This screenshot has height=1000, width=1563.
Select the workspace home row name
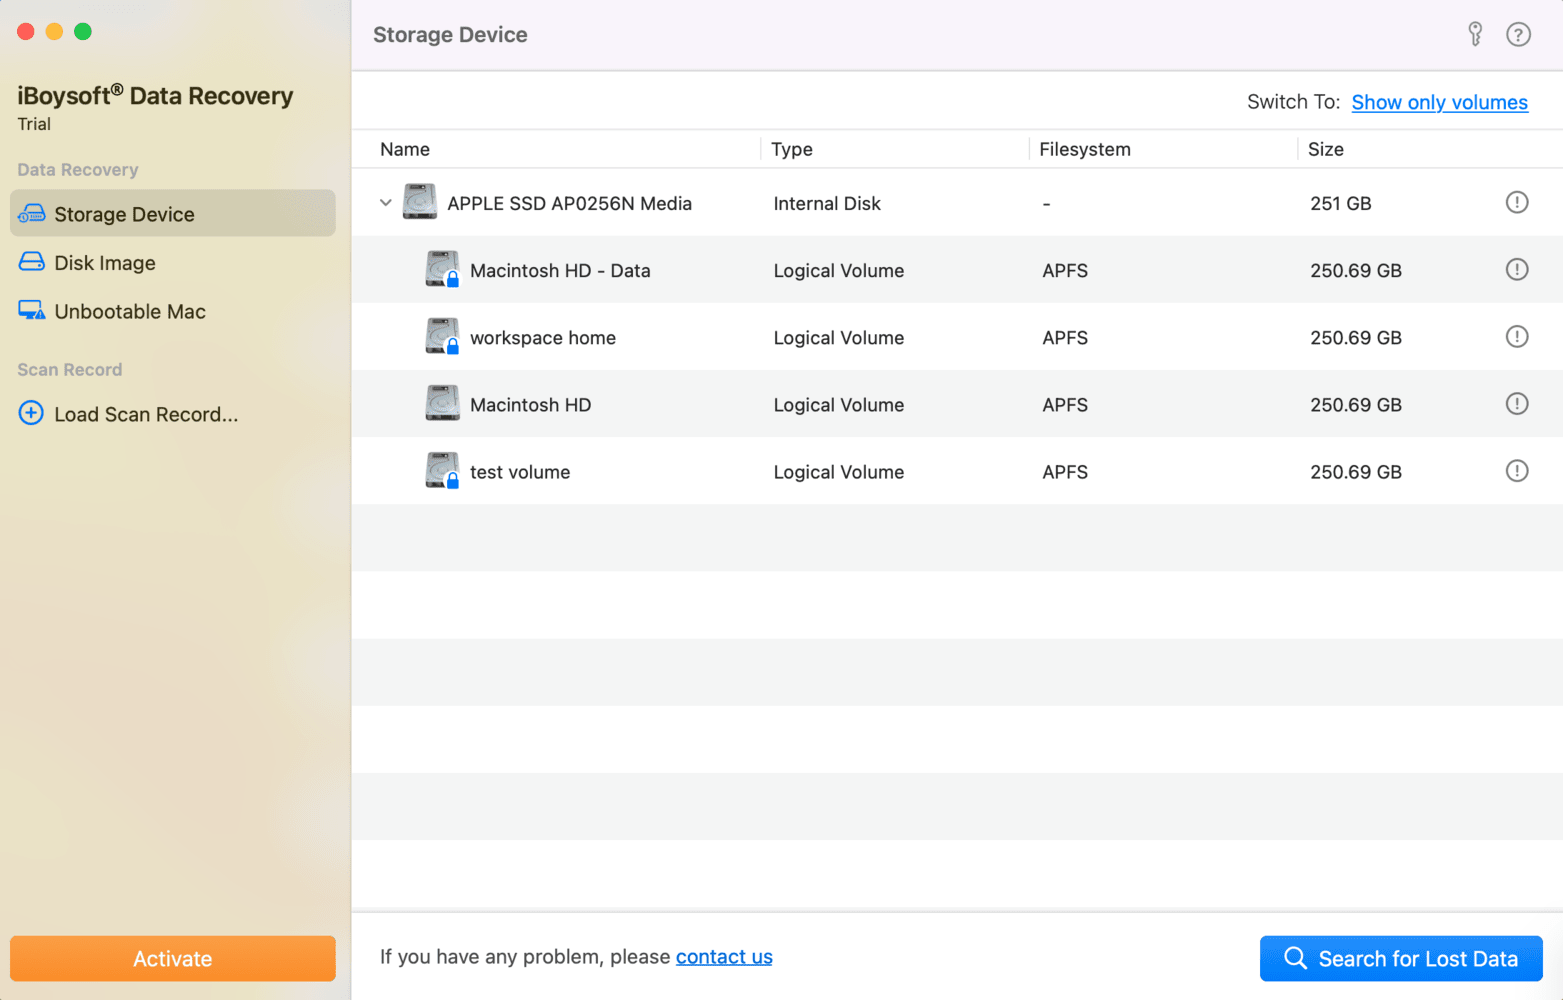coord(543,338)
